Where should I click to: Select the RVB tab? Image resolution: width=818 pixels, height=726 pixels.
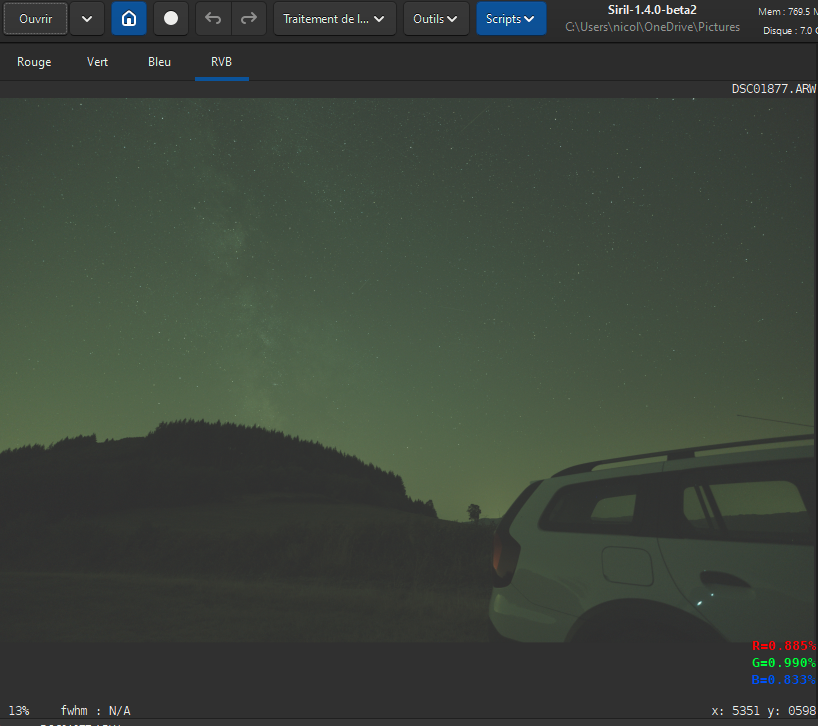[221, 62]
